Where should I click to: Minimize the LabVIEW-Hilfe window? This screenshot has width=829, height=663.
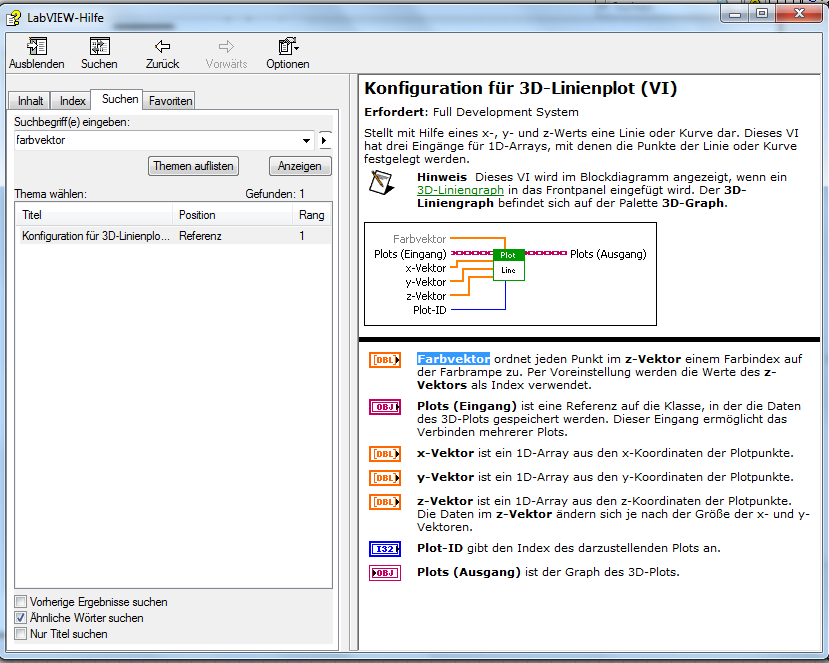pos(735,13)
